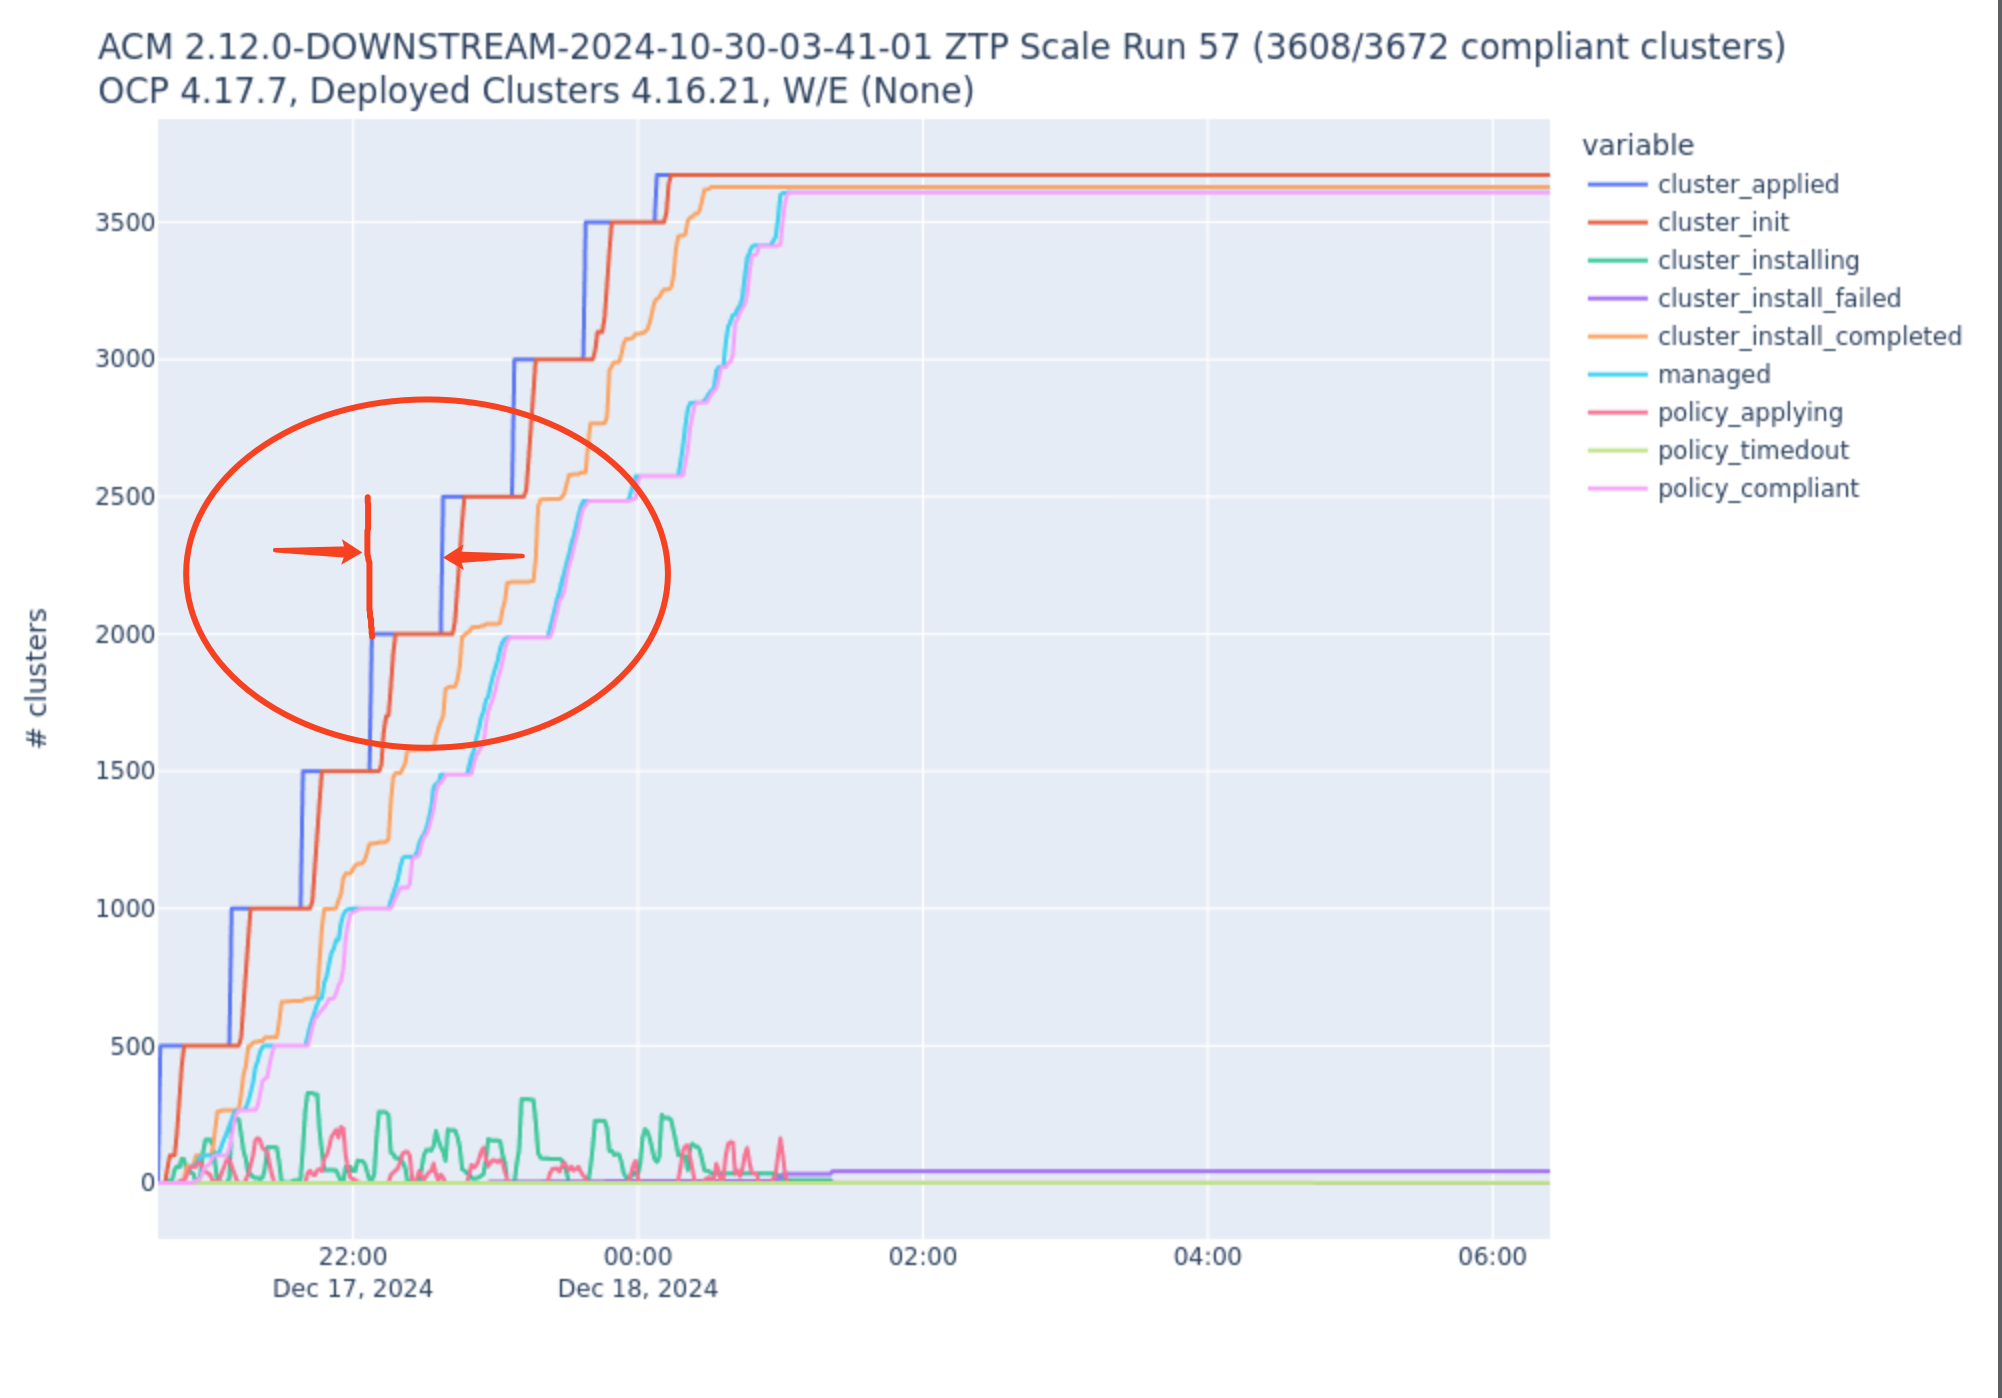Toggle policy_applying legend entry
Image resolution: width=2002 pixels, height=1398 pixels.
pos(1749,412)
